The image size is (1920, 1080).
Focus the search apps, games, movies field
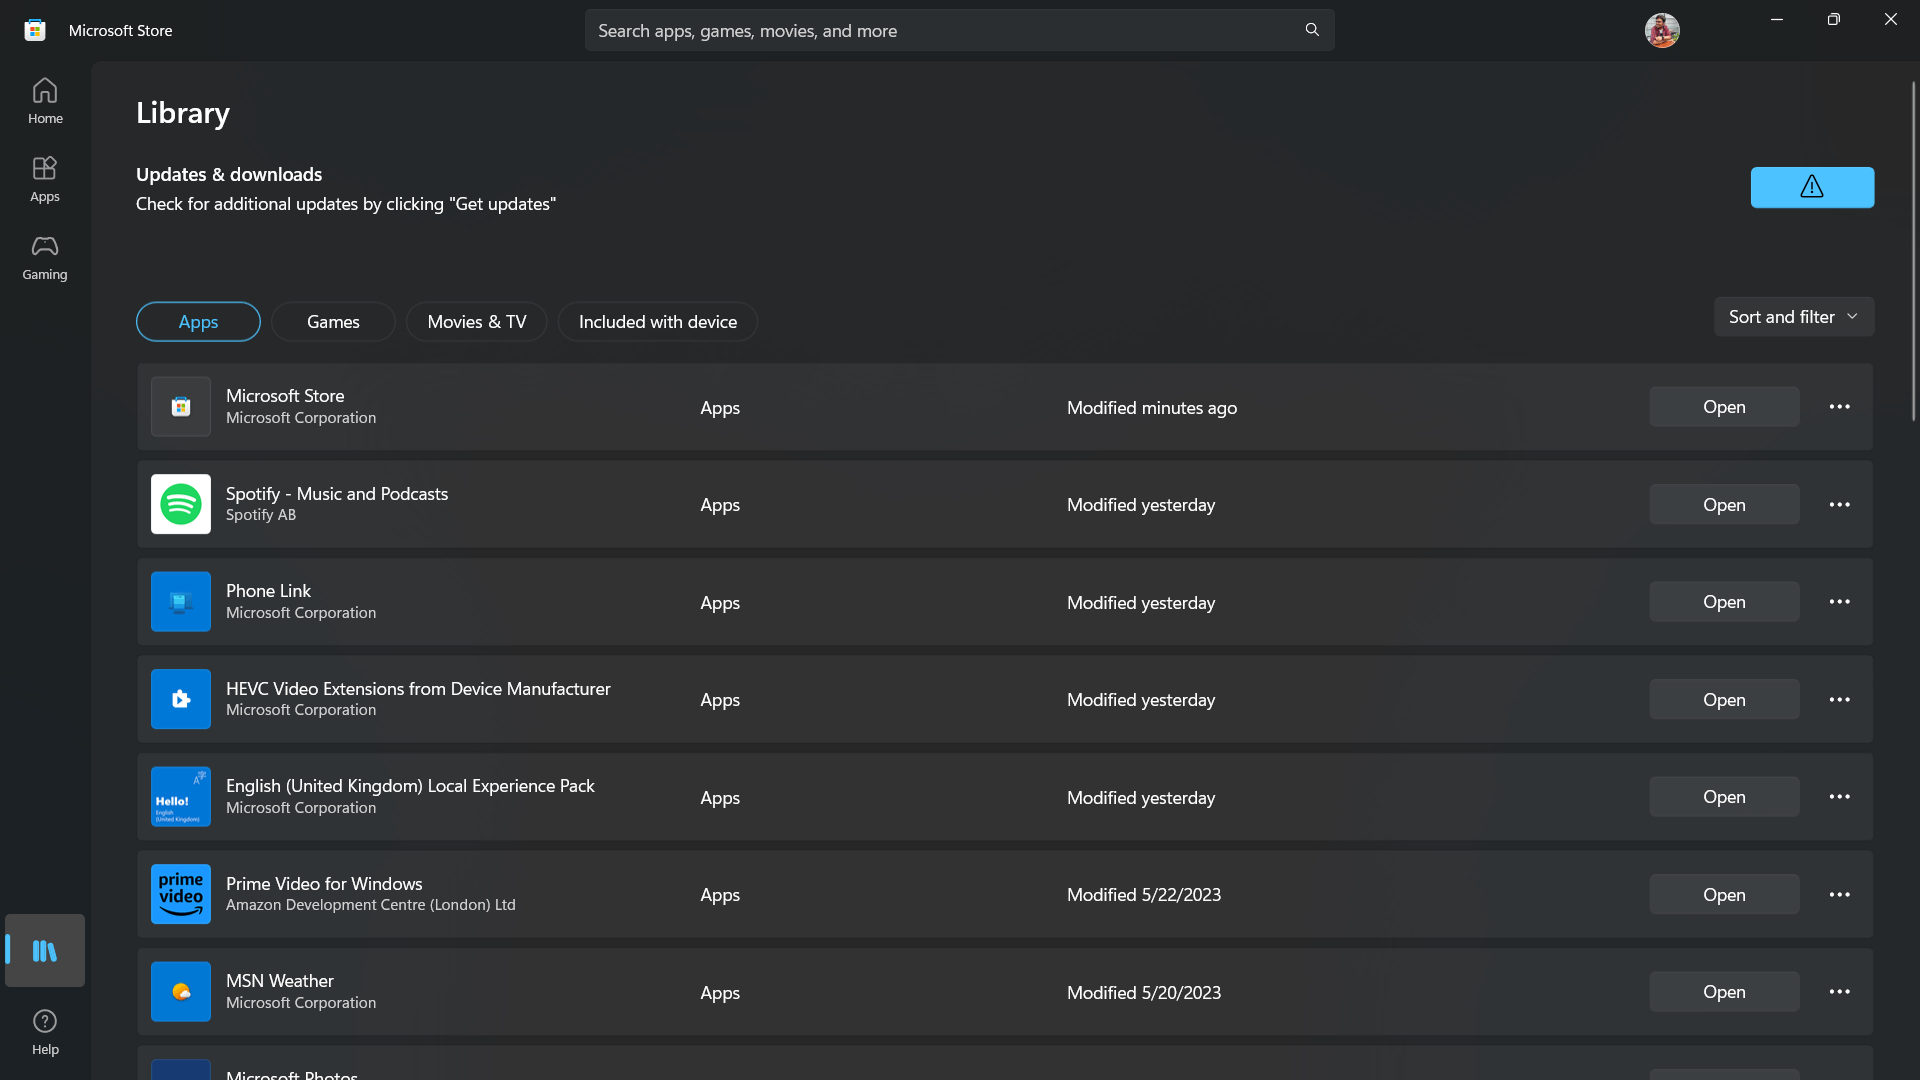tap(940, 30)
